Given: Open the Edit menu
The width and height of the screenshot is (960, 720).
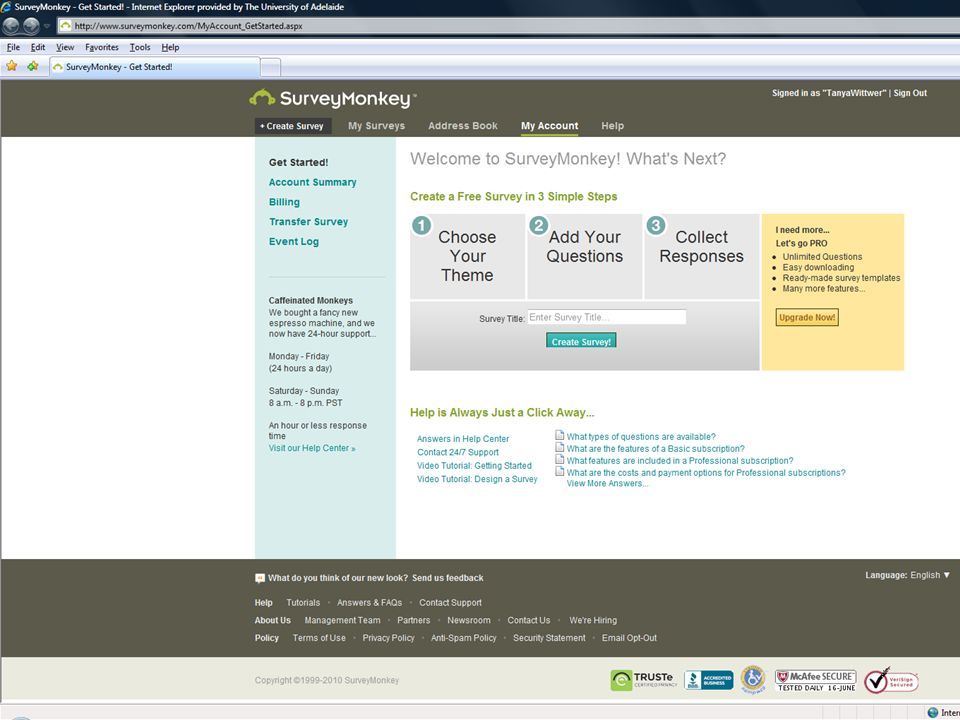Looking at the screenshot, I should coord(38,47).
